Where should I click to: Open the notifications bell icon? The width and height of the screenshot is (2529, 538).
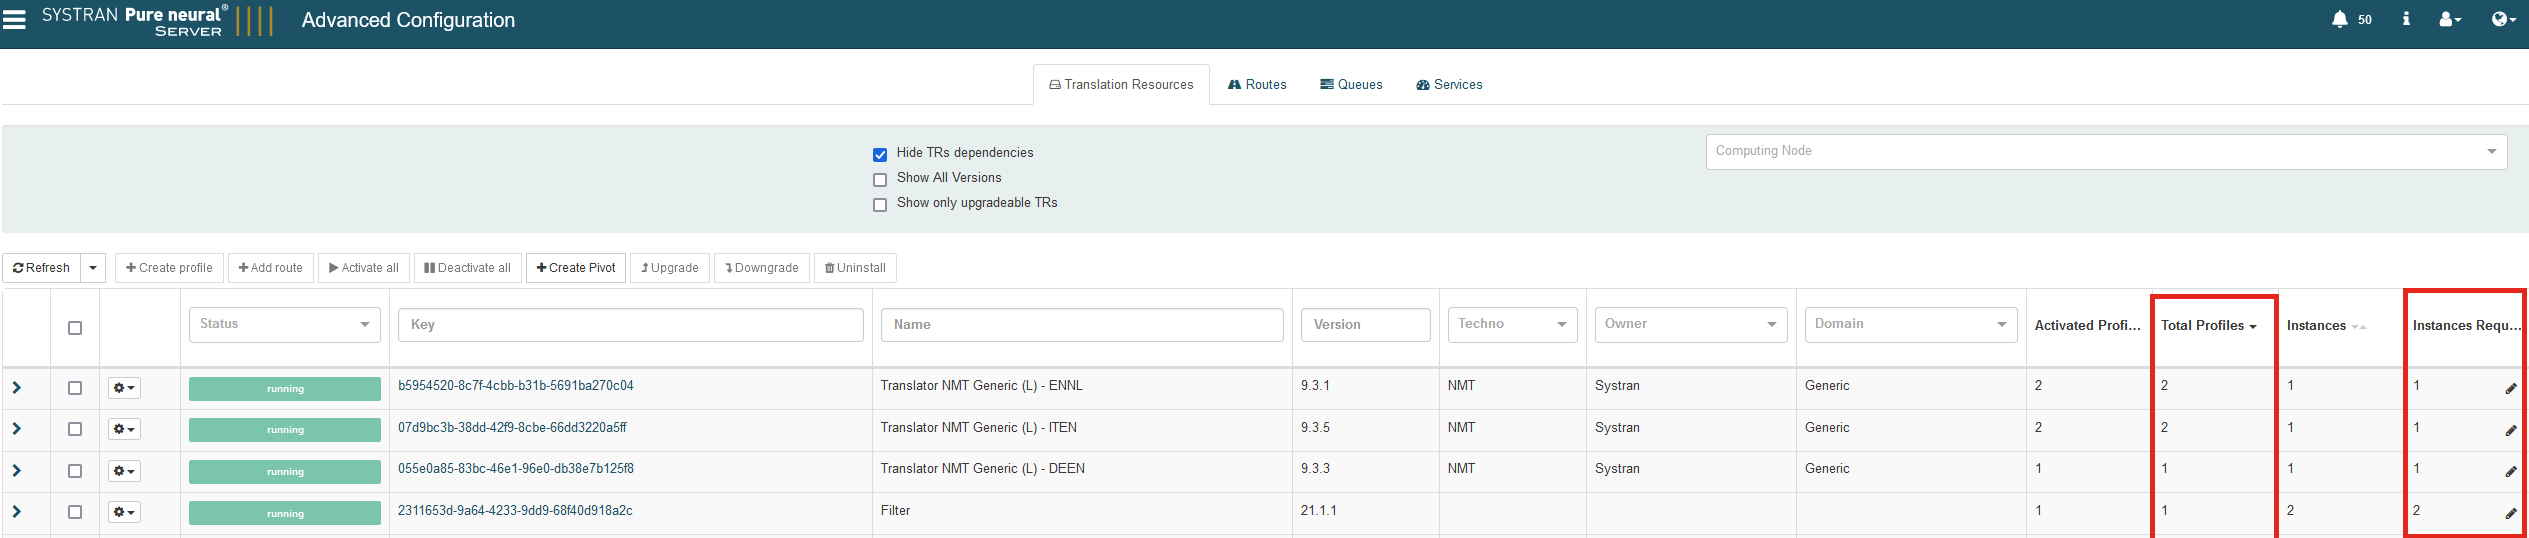(2339, 19)
